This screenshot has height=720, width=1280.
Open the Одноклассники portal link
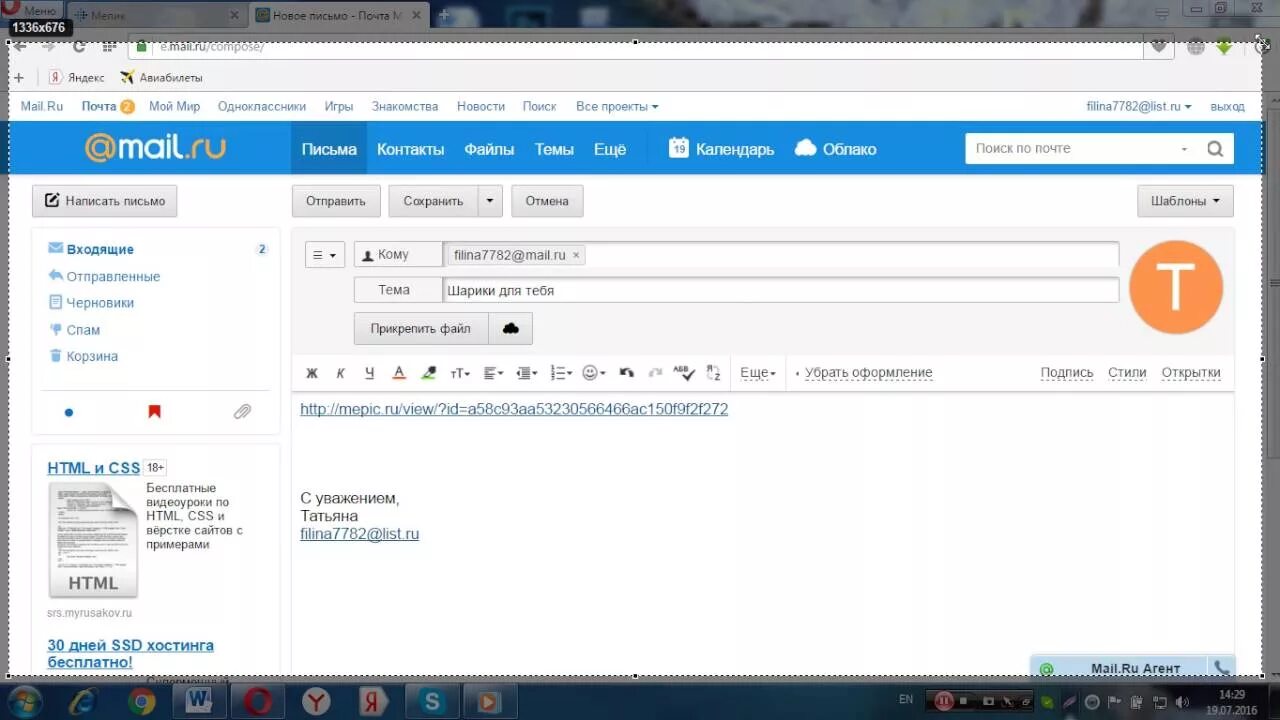(x=262, y=106)
